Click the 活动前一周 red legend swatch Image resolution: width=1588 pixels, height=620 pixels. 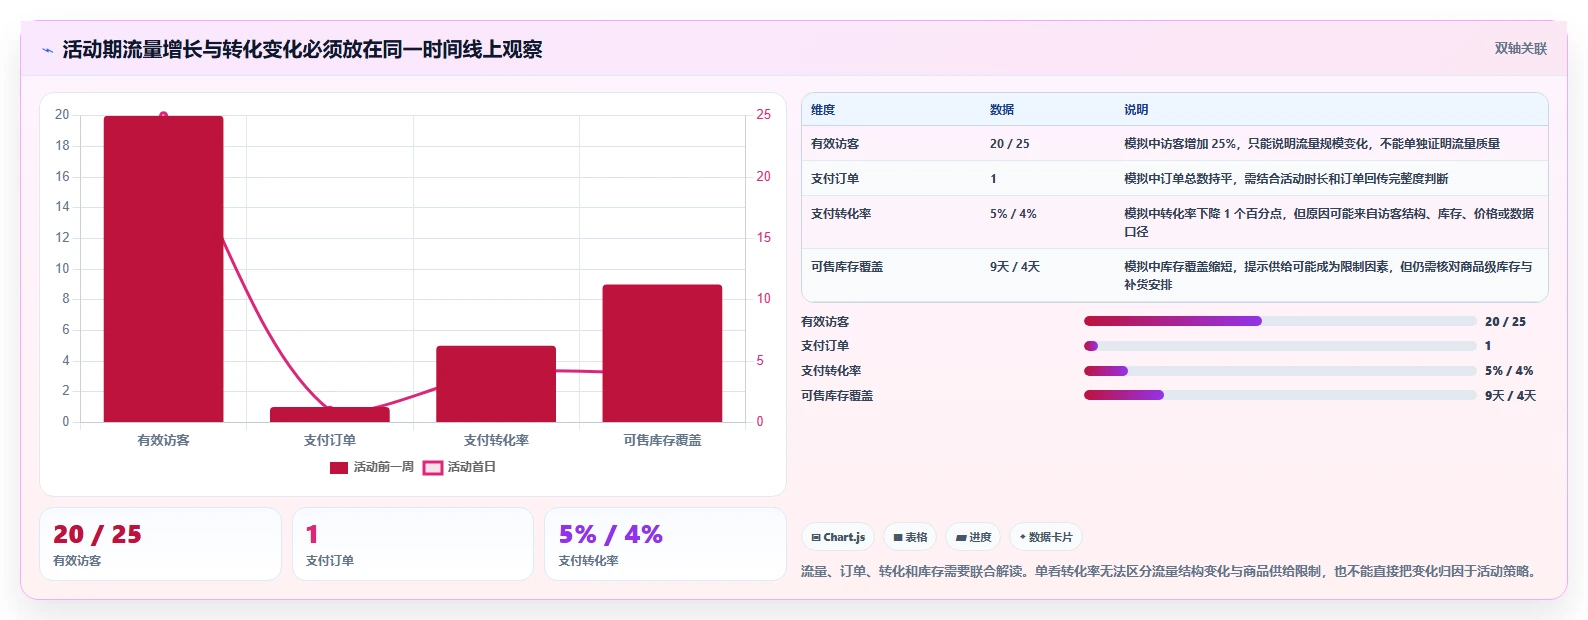tap(339, 467)
